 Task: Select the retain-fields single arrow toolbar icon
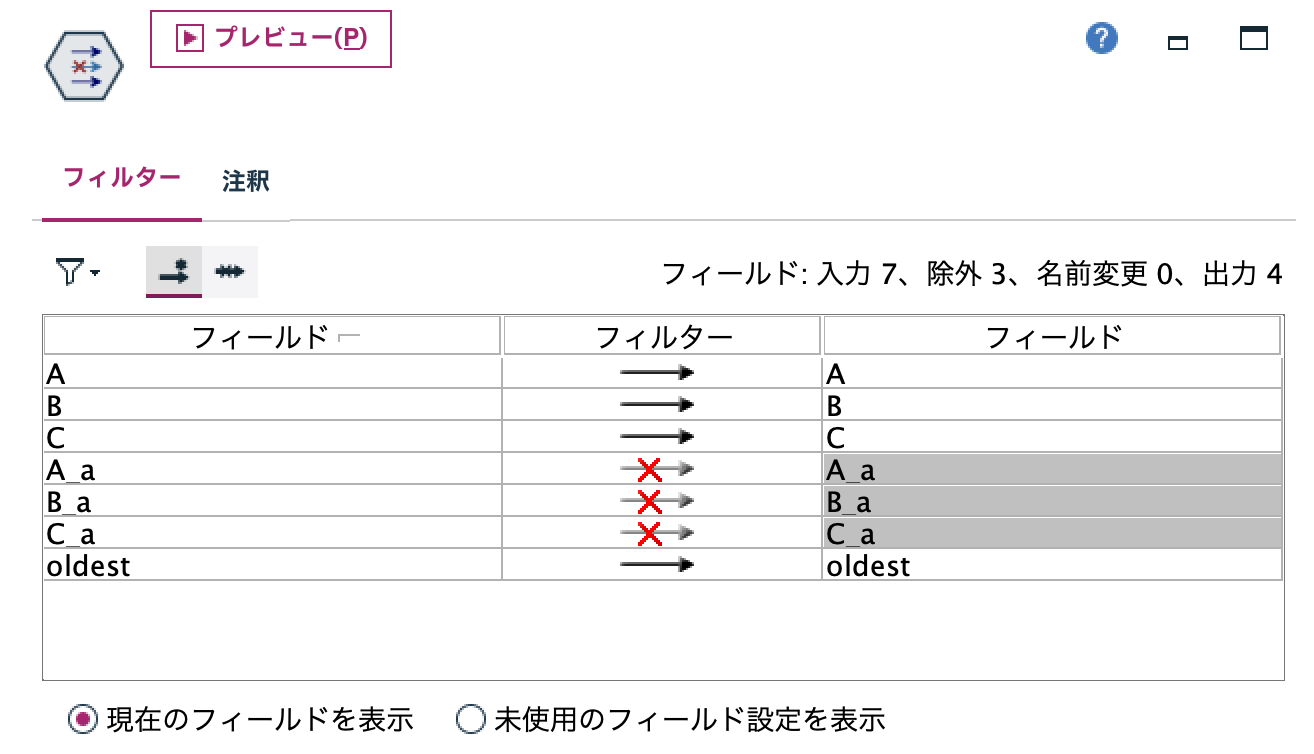pyautogui.click(x=175, y=272)
